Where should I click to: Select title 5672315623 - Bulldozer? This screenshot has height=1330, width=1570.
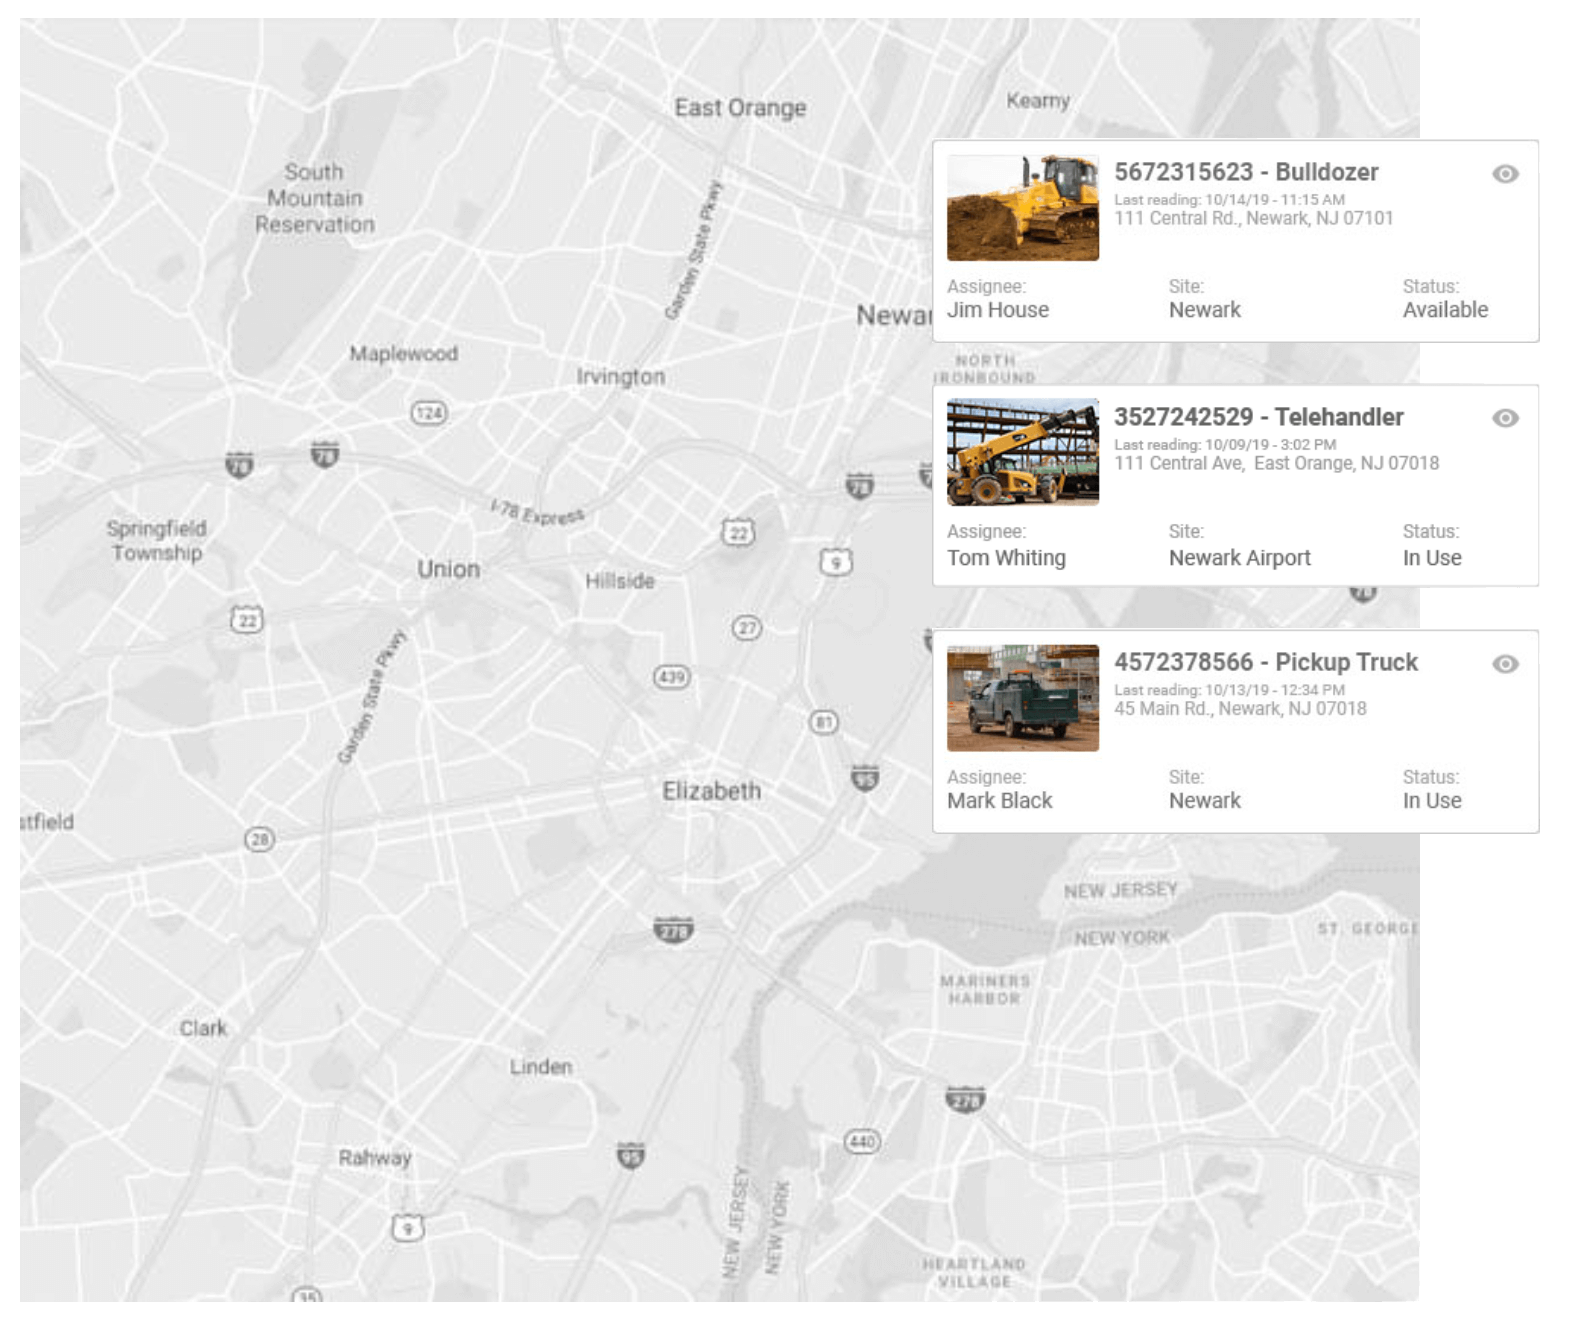(x=1246, y=172)
